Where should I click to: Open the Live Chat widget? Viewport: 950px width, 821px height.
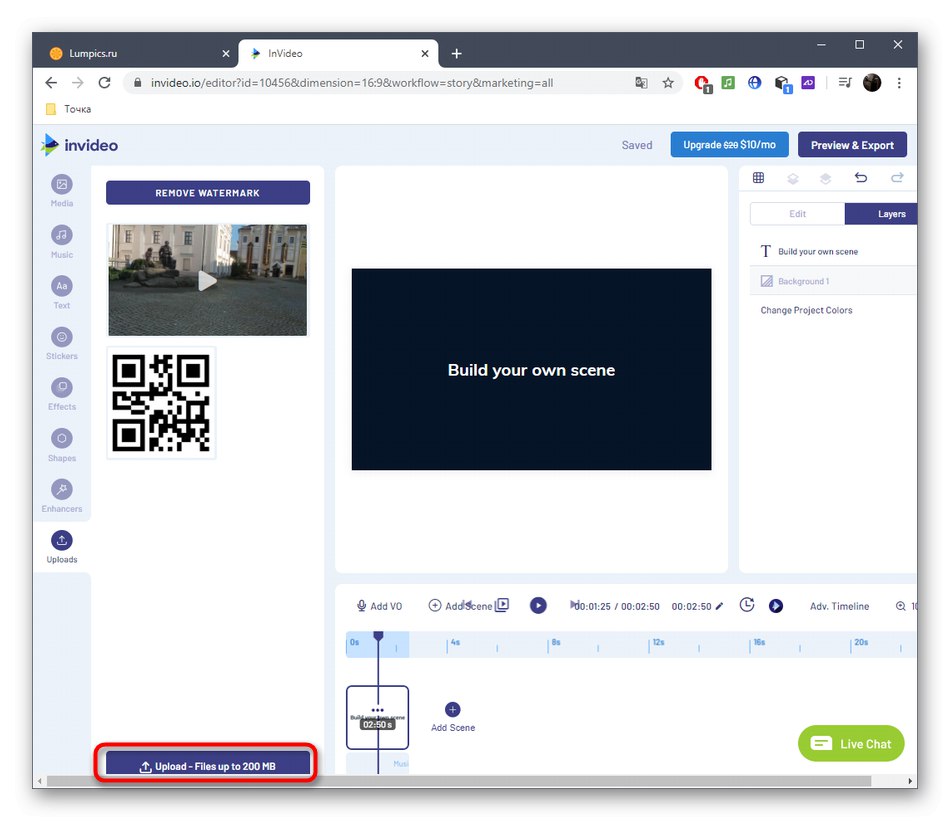click(851, 743)
